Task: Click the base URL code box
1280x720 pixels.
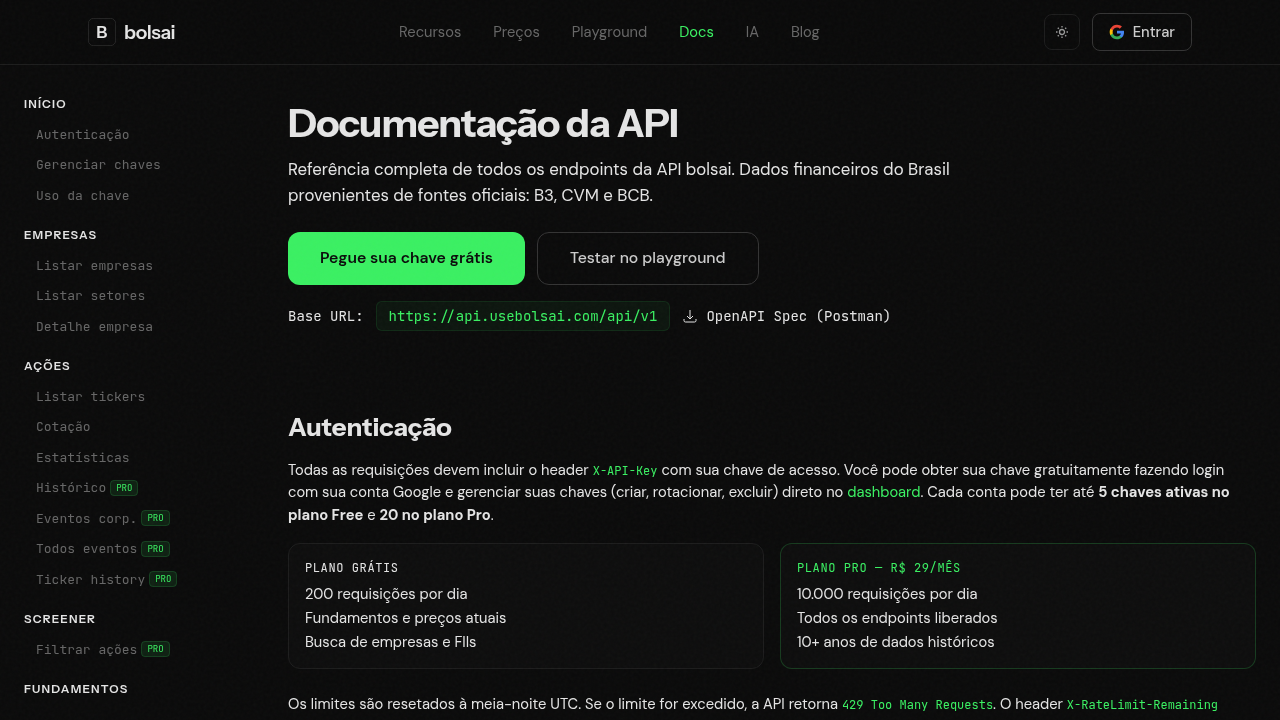Action: click(523, 316)
